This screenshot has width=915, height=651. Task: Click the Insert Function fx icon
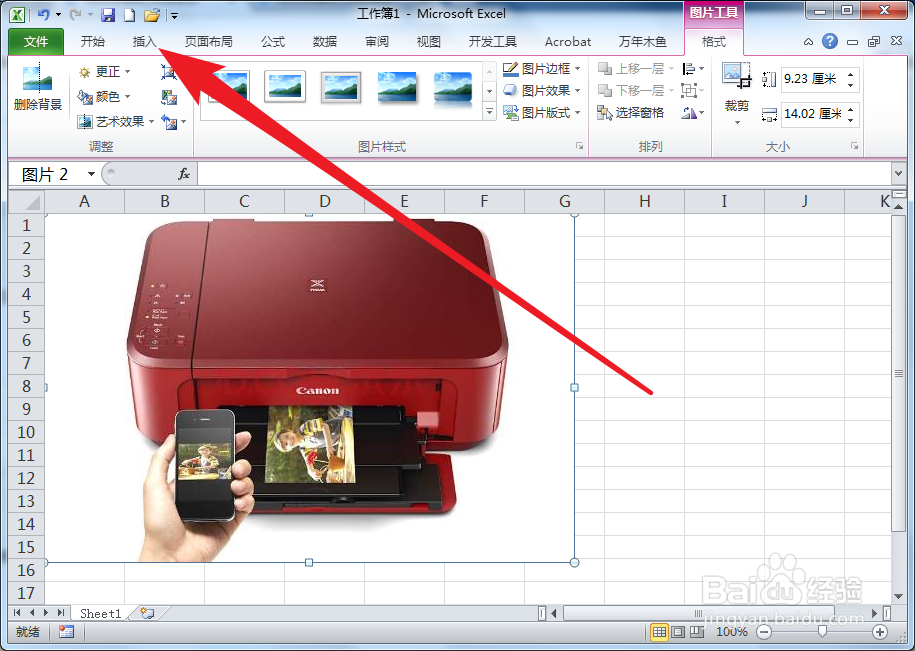click(184, 174)
